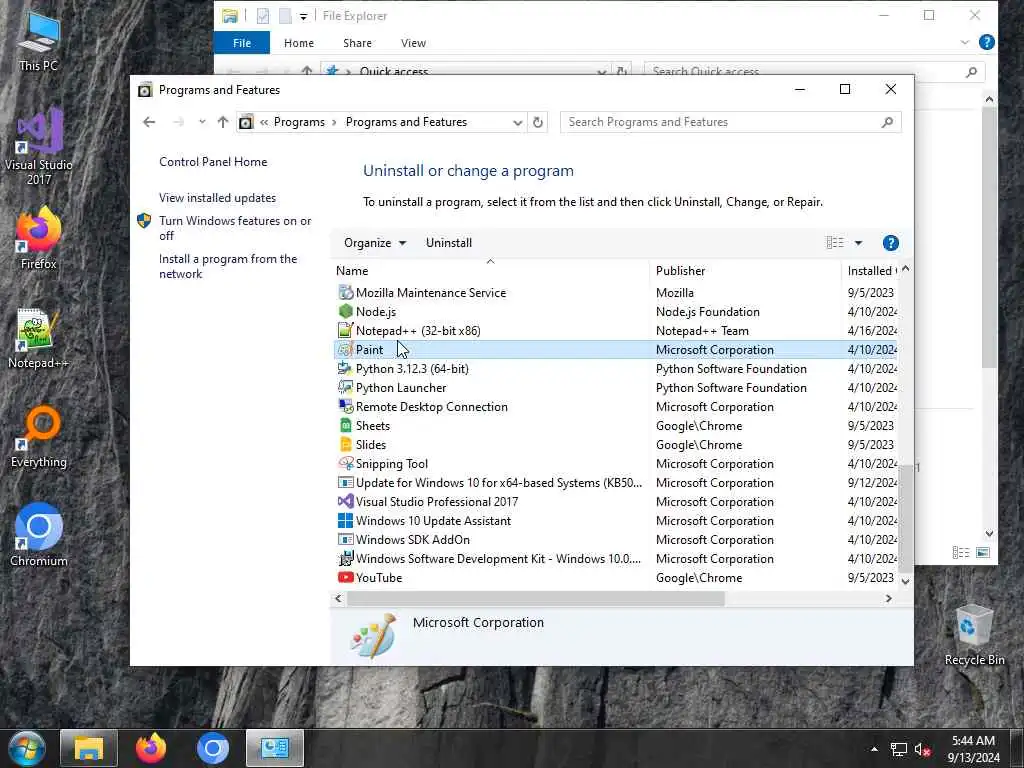Open File Explorer help icon
The width and height of the screenshot is (1024, 768).
point(986,42)
